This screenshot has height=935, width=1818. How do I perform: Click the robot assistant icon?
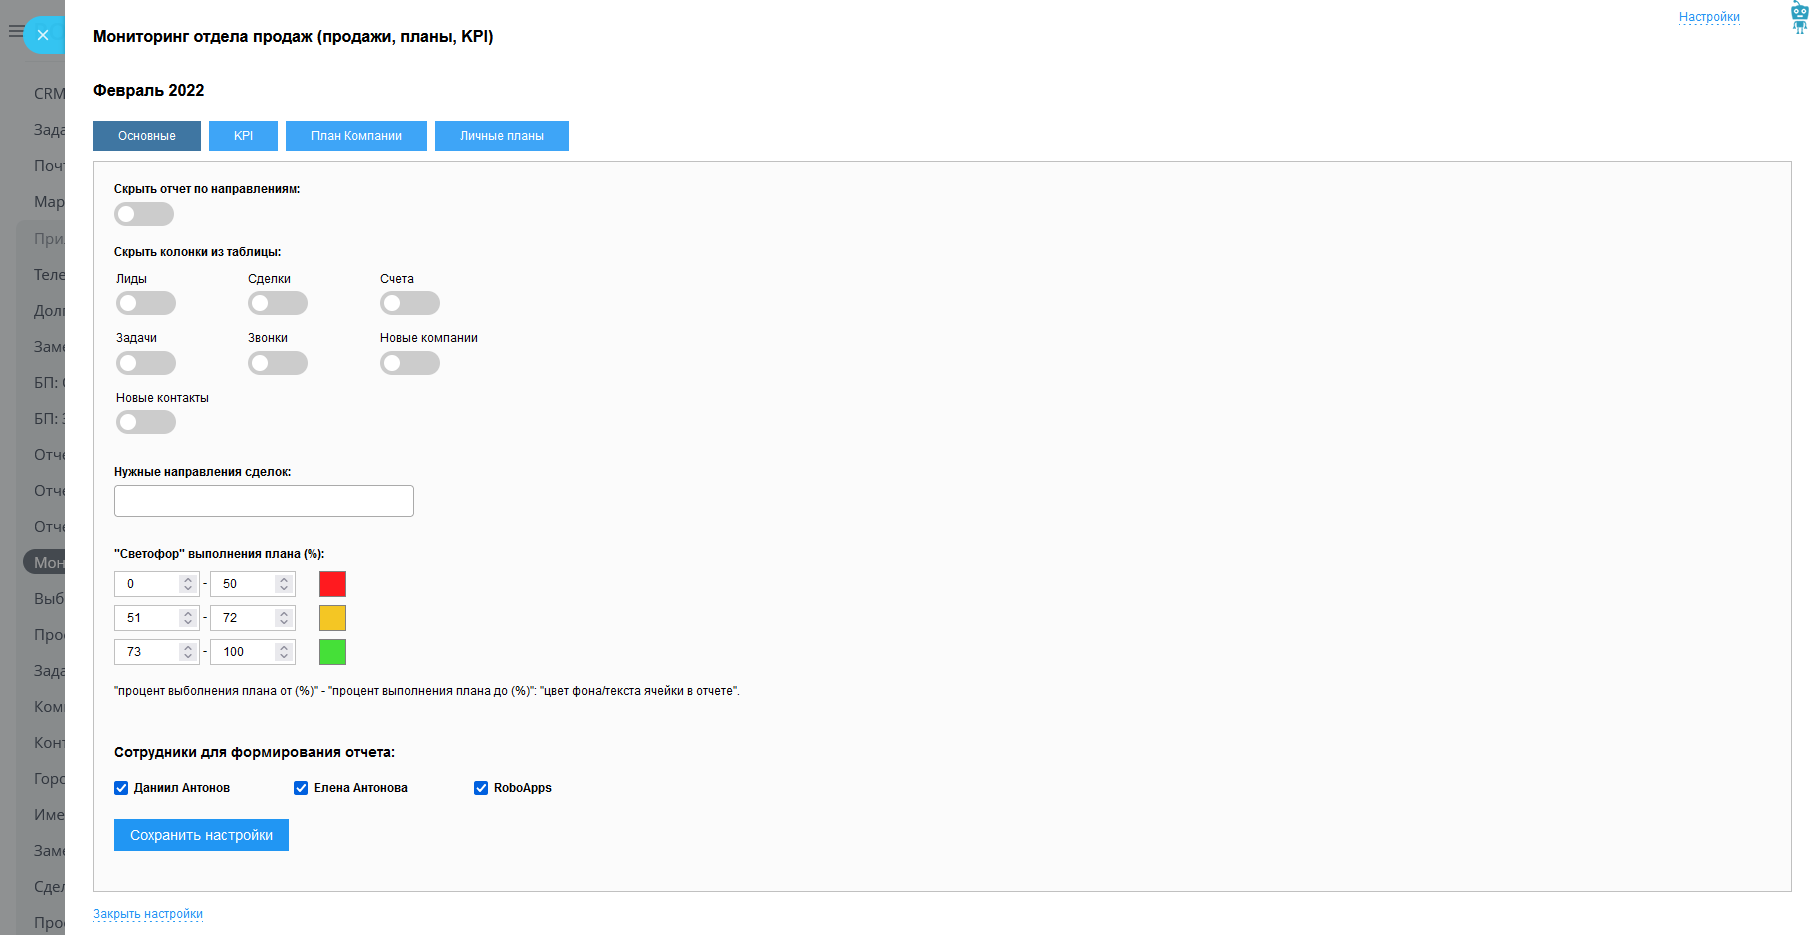point(1799,18)
